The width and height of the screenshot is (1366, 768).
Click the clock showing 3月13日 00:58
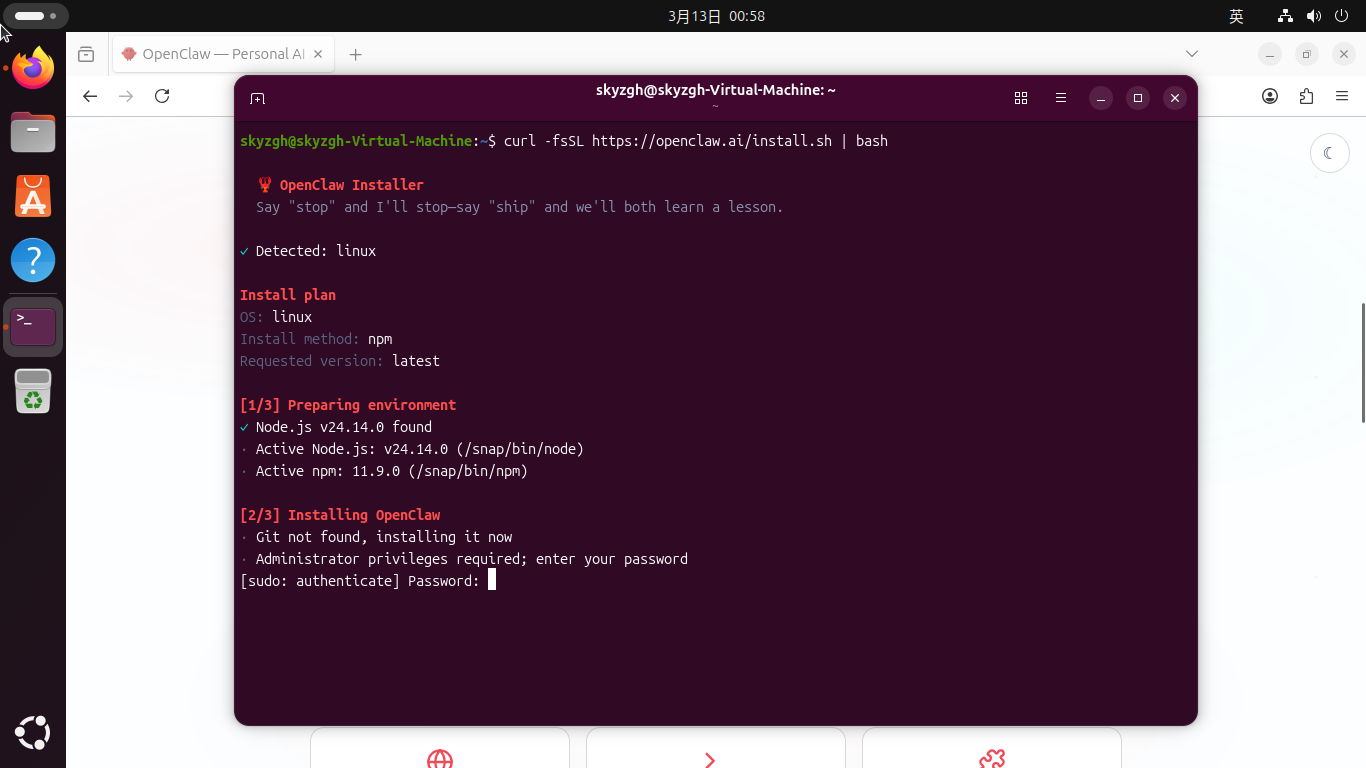coord(716,16)
